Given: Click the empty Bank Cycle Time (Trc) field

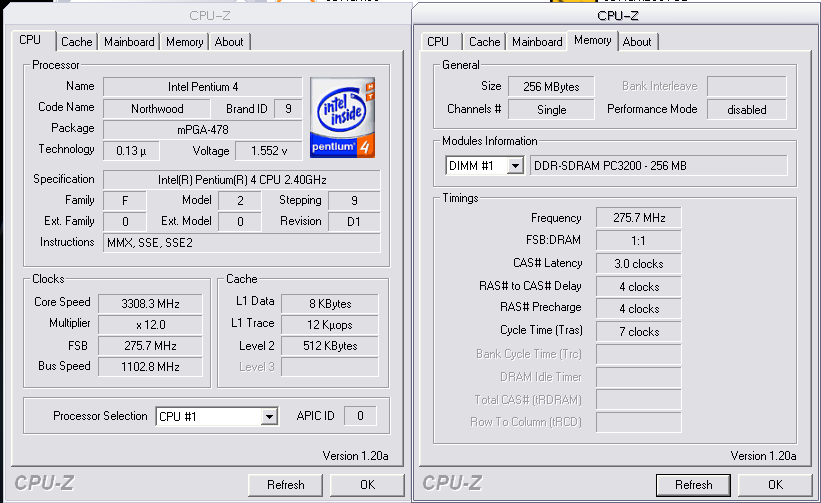Looking at the screenshot, I should click(x=639, y=354).
